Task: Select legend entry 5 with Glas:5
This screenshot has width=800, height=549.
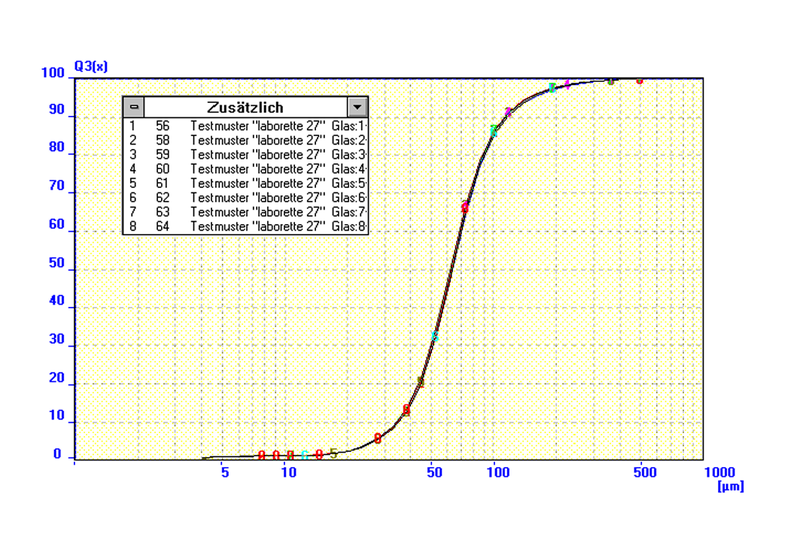Action: click(x=247, y=184)
